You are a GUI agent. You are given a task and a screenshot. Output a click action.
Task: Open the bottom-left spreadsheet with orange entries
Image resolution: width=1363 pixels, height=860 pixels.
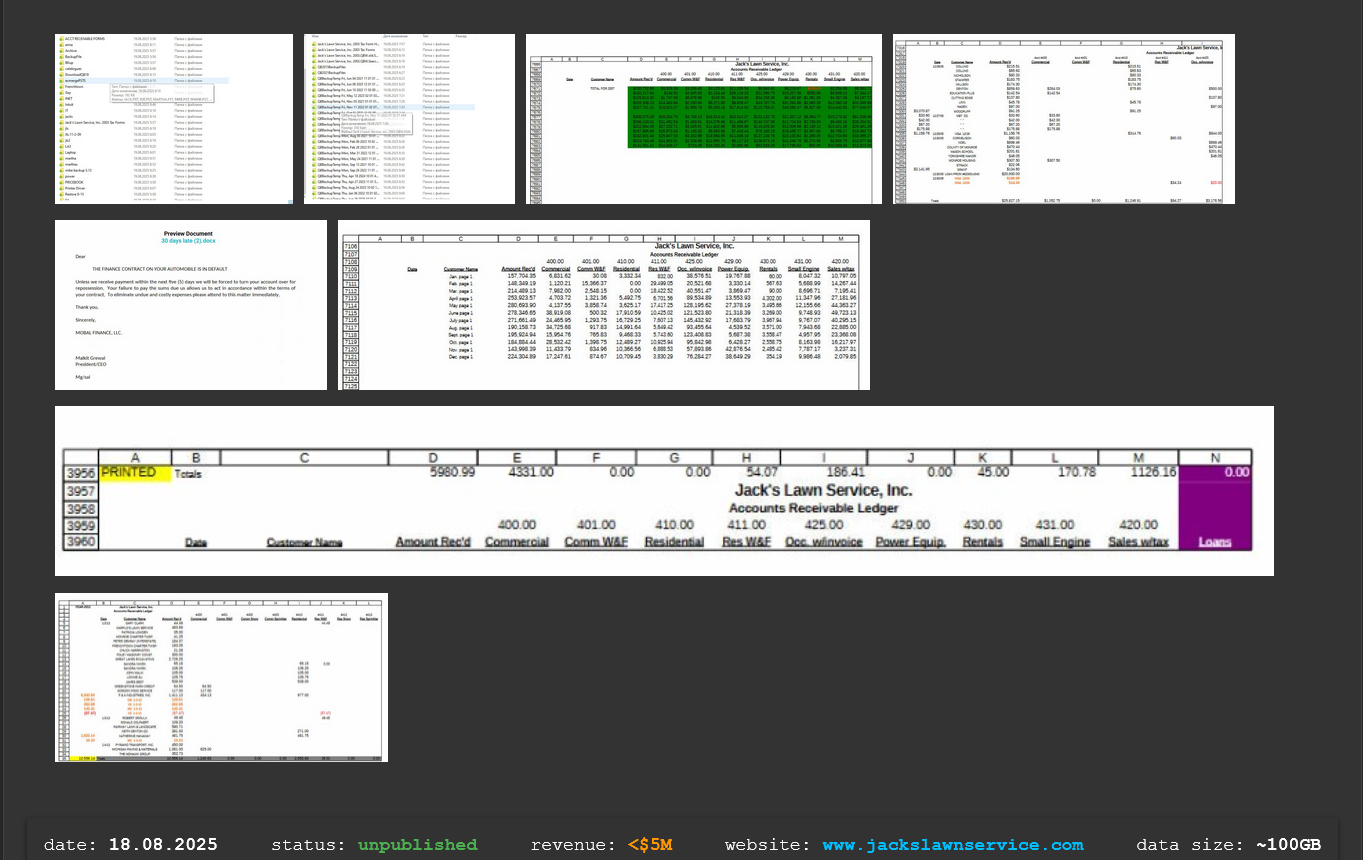pos(221,677)
